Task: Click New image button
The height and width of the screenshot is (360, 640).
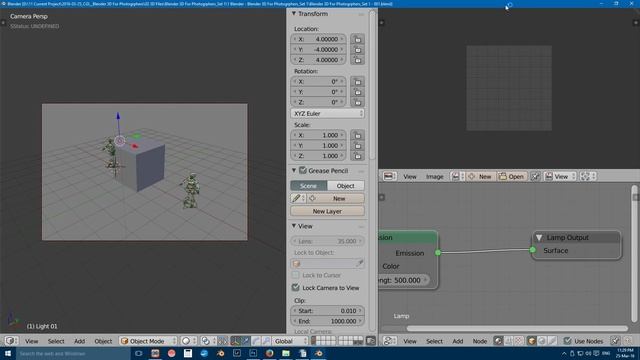Action: pyautogui.click(x=481, y=176)
